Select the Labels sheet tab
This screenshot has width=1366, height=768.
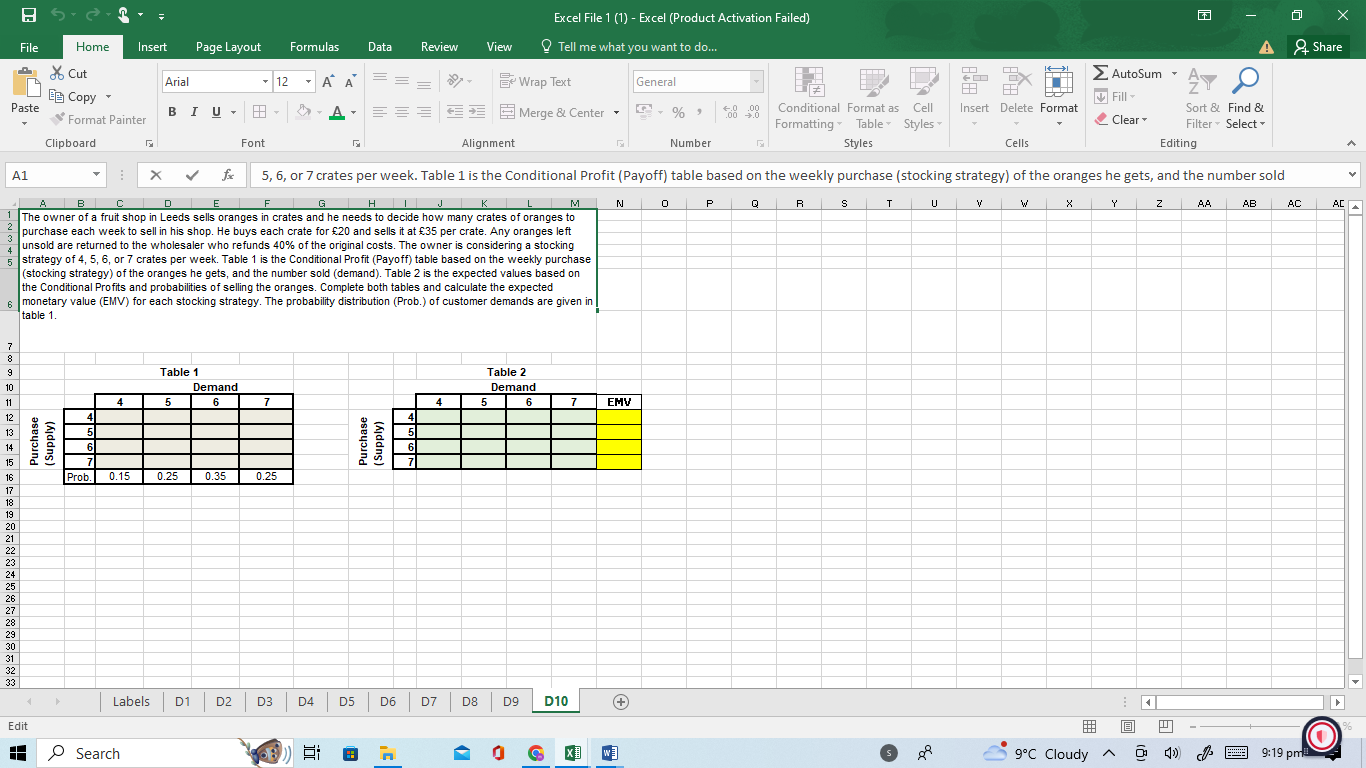131,702
